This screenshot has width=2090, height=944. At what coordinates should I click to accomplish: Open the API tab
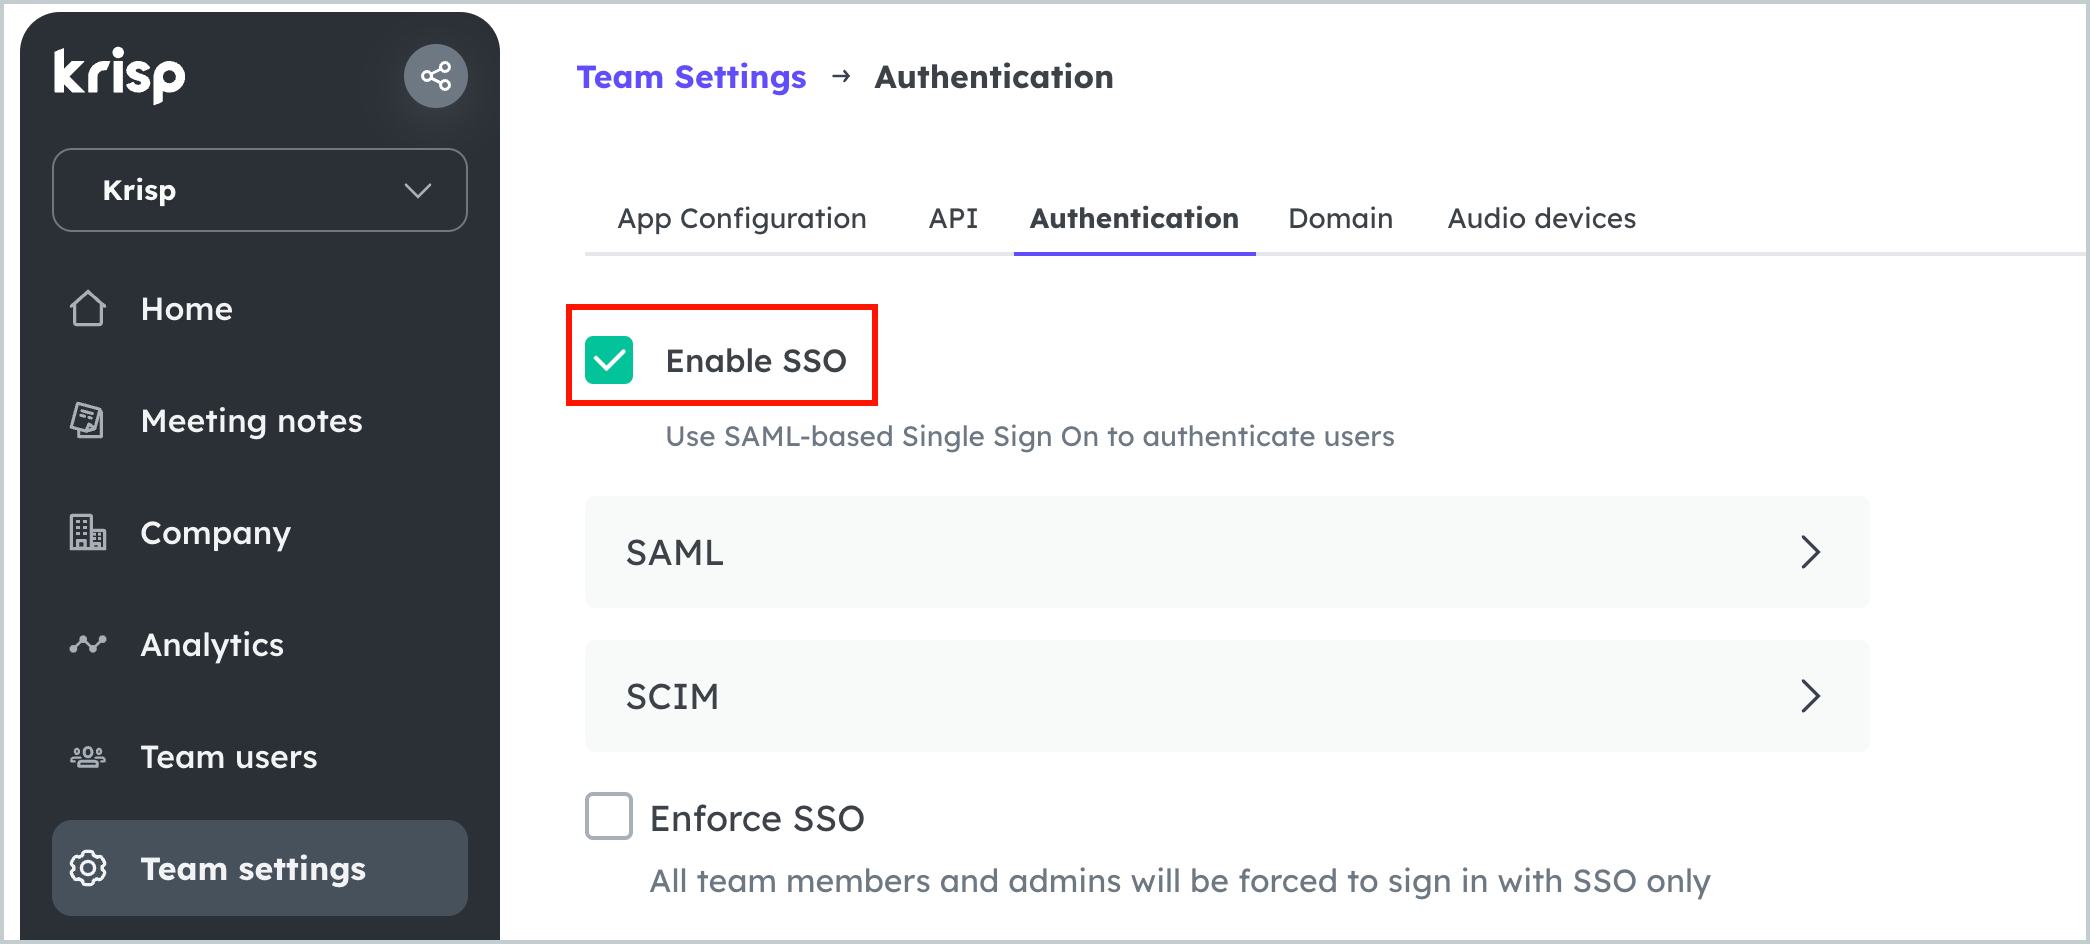(953, 218)
